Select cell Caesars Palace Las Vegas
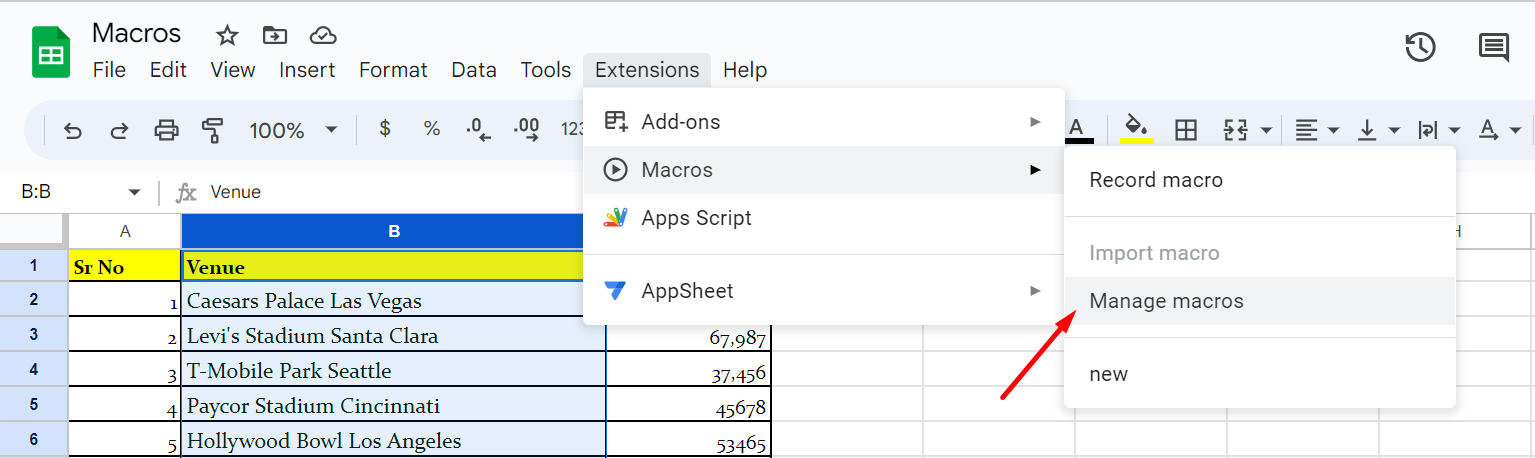This screenshot has width=1535, height=458. click(394, 300)
